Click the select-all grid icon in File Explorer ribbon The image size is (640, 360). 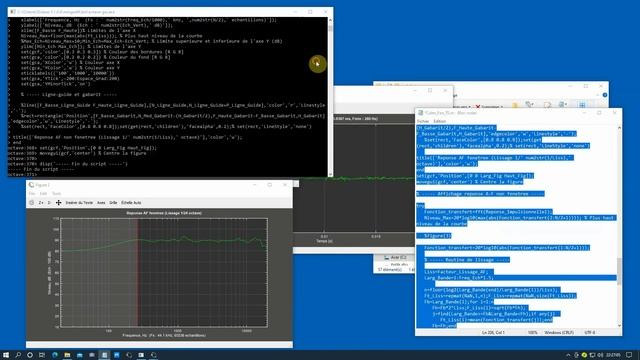(x=582, y=105)
